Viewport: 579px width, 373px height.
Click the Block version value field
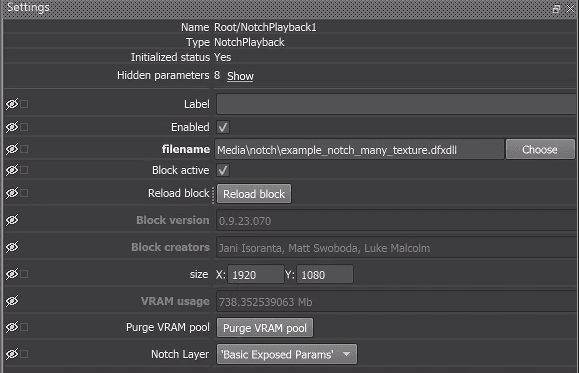(x=396, y=221)
